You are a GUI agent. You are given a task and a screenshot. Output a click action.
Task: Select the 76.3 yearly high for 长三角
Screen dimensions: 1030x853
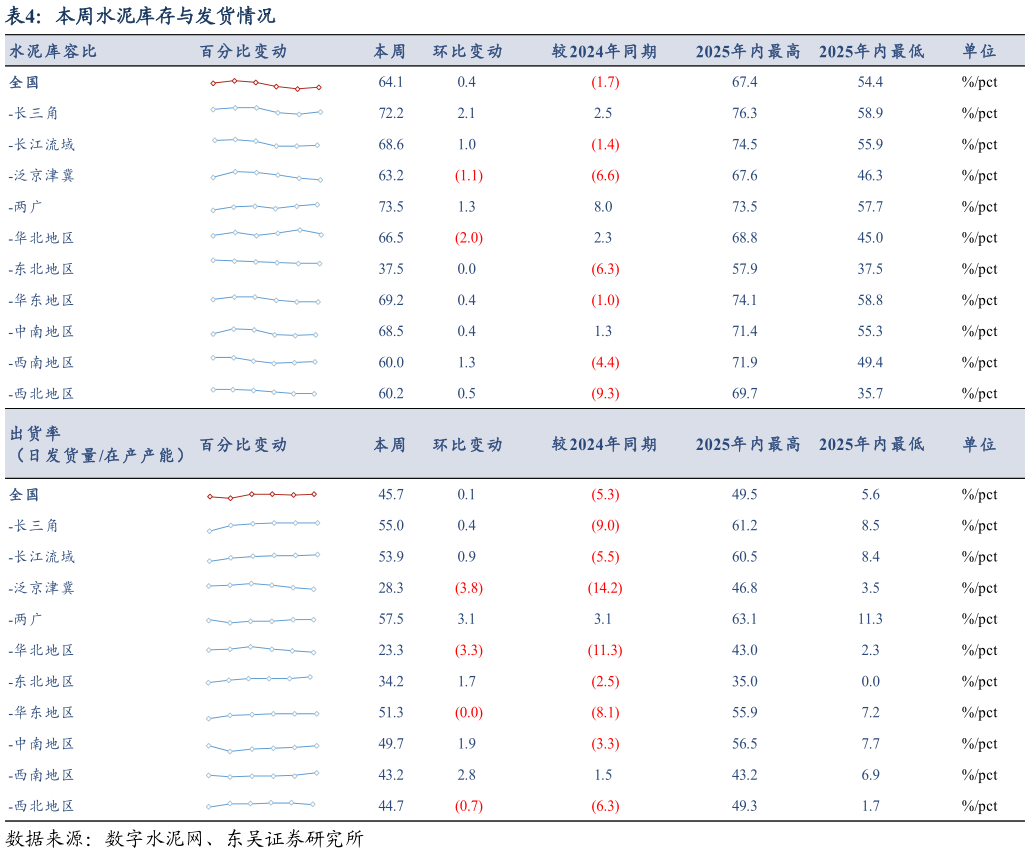pyautogui.click(x=744, y=113)
